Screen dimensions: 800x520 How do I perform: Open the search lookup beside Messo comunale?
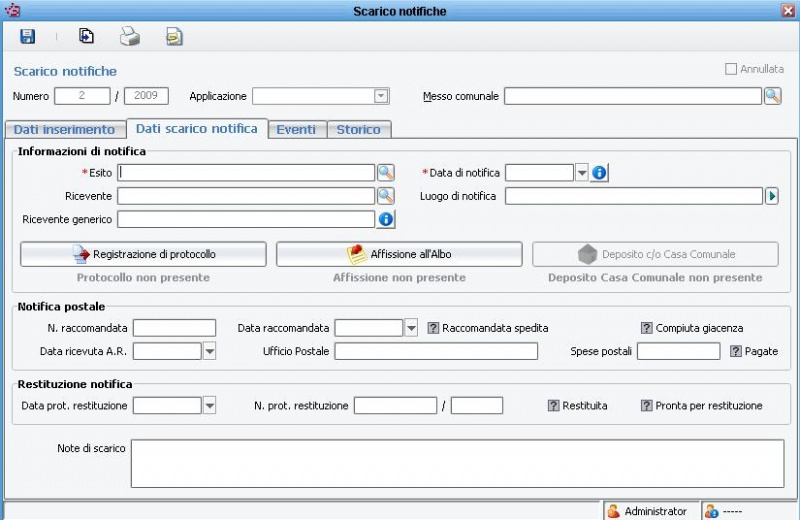773,96
